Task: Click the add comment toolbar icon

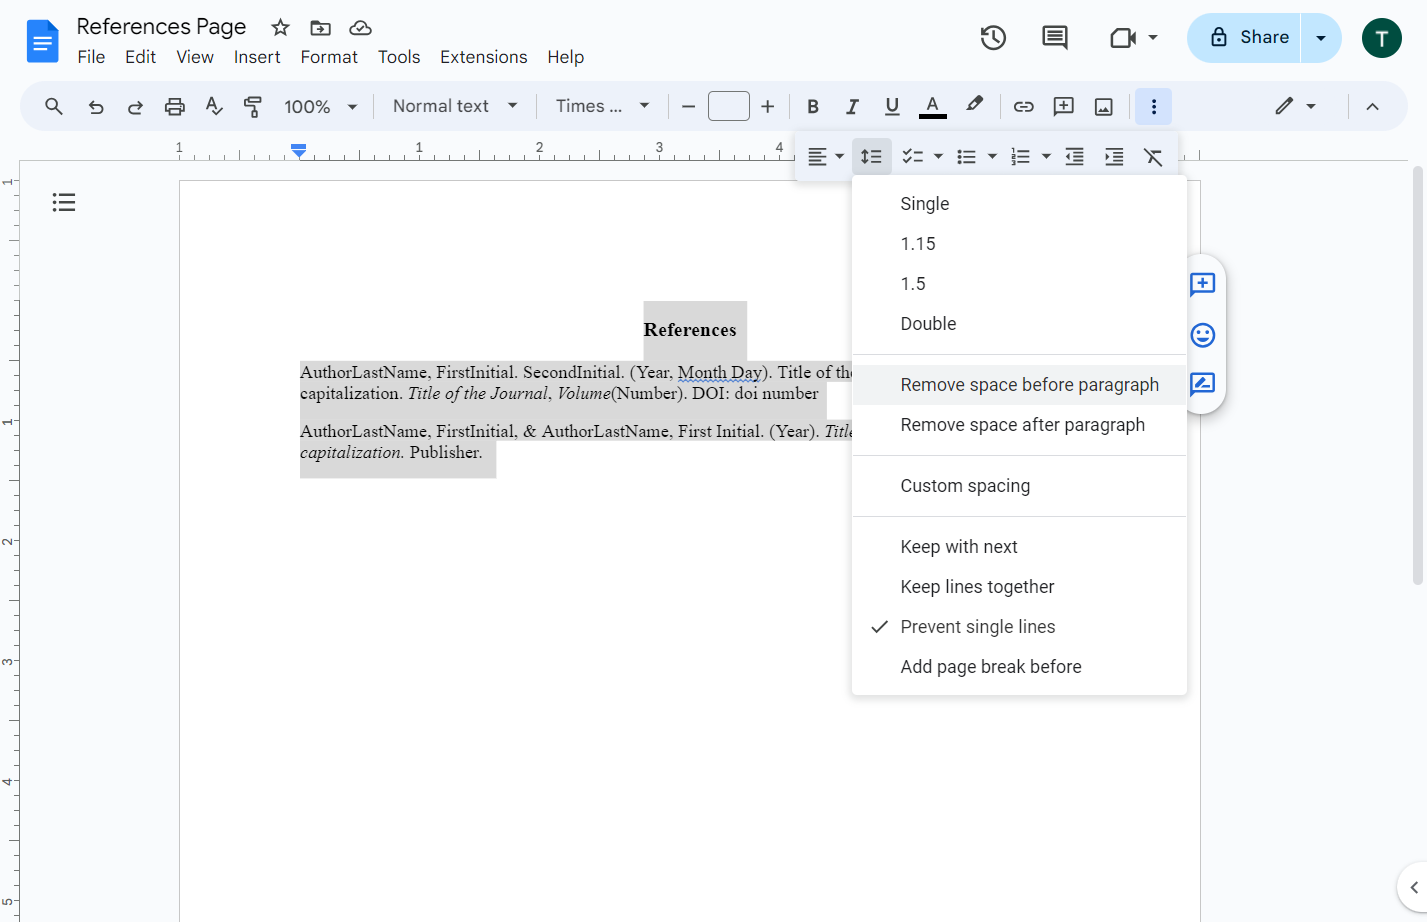Action: tap(1064, 106)
